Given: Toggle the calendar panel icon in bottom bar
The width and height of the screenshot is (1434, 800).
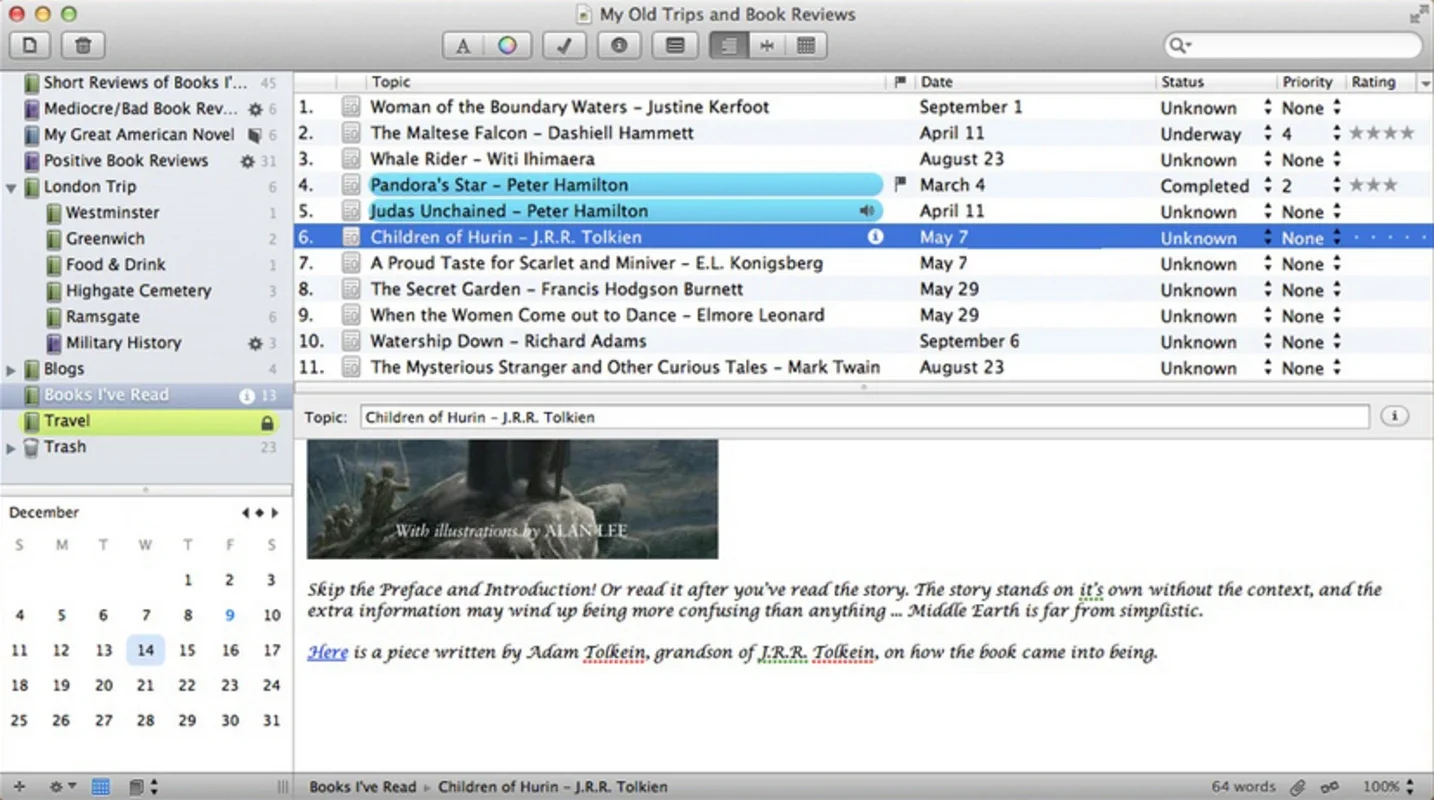Looking at the screenshot, I should click(x=101, y=787).
